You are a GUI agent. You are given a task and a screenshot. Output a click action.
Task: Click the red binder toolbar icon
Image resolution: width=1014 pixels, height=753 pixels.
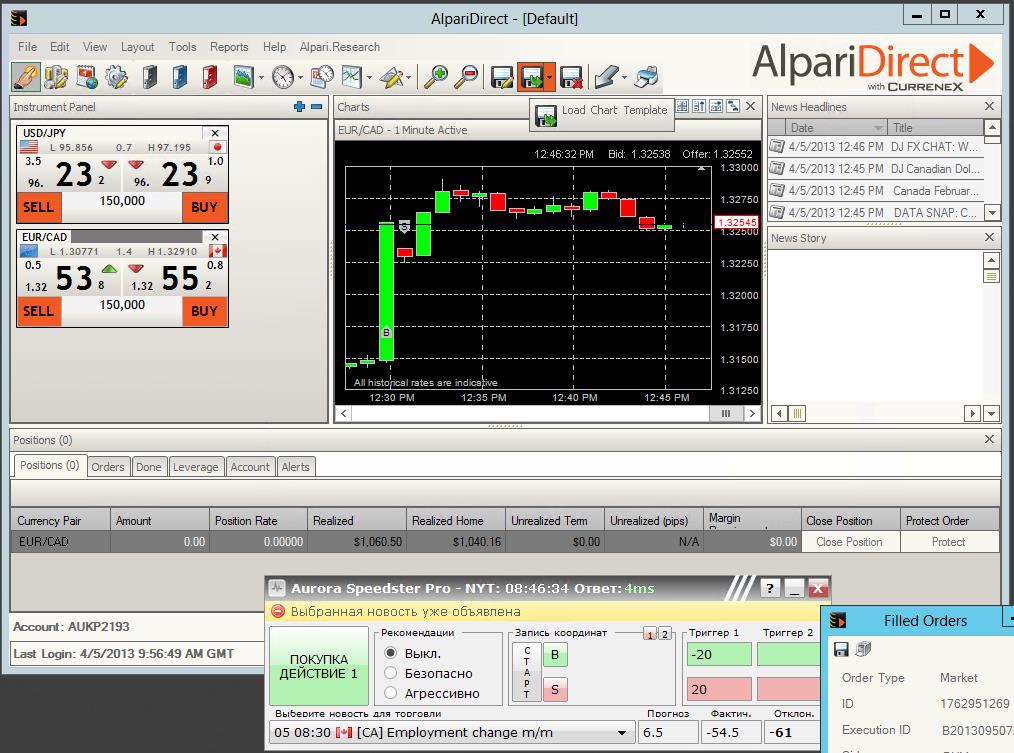[210, 77]
